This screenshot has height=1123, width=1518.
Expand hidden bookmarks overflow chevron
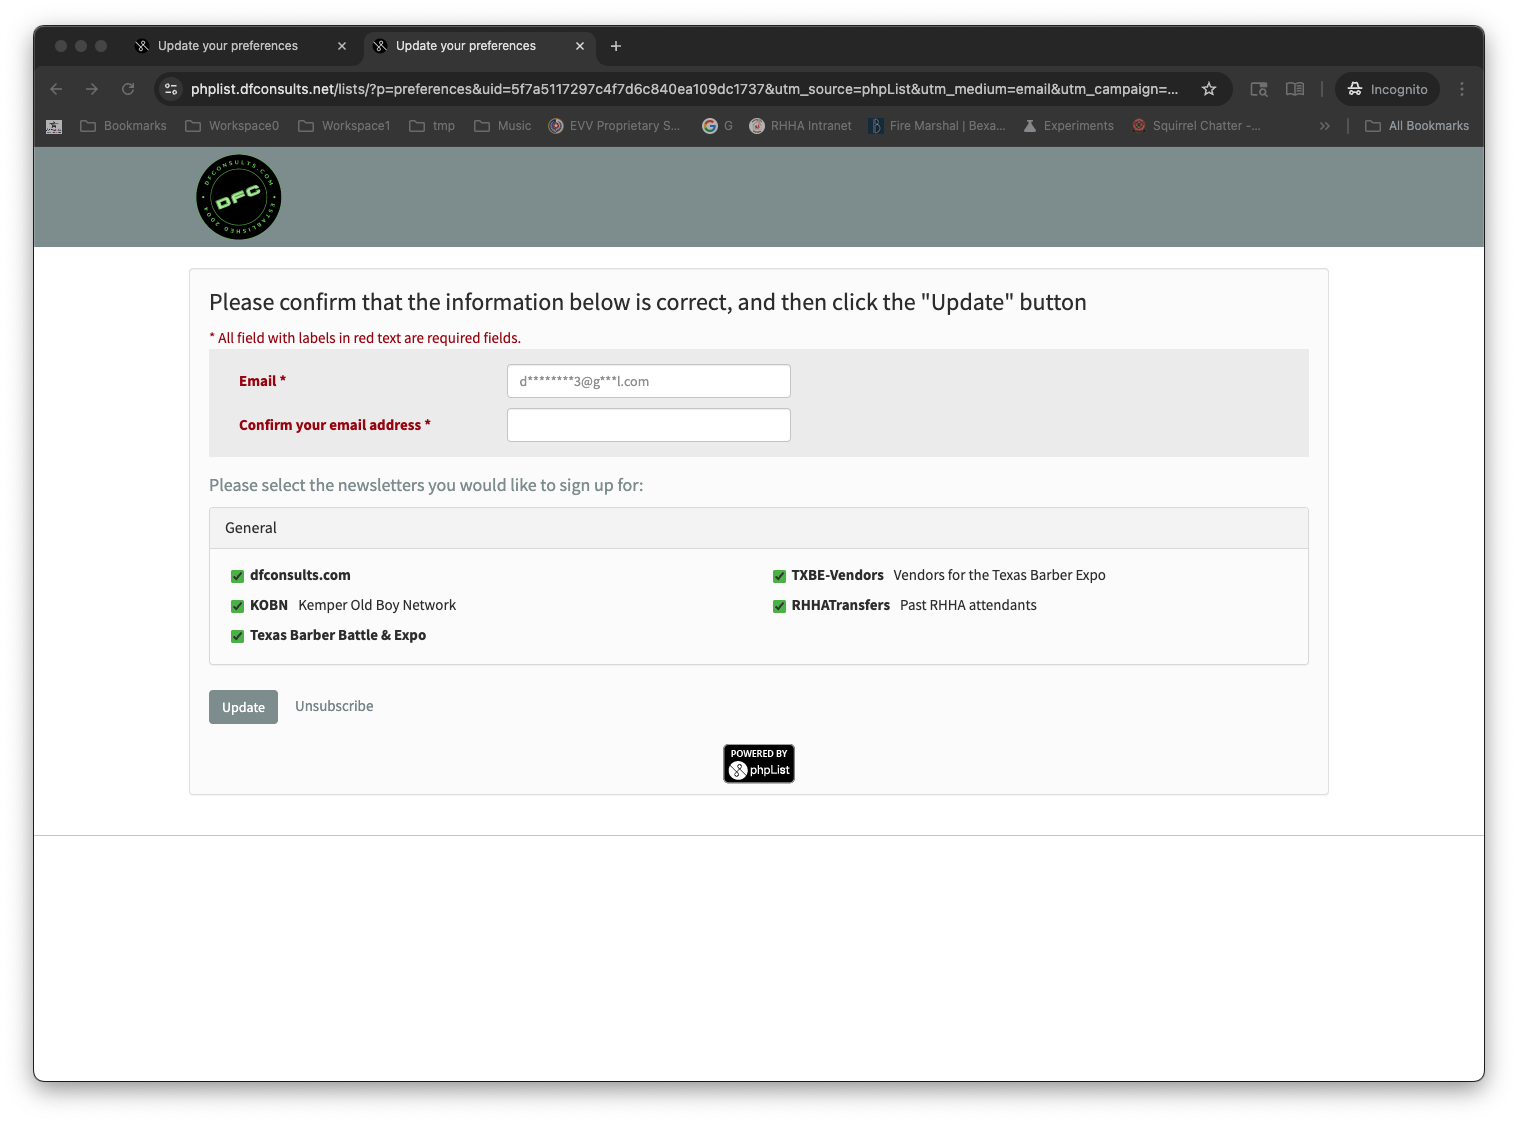[1324, 126]
